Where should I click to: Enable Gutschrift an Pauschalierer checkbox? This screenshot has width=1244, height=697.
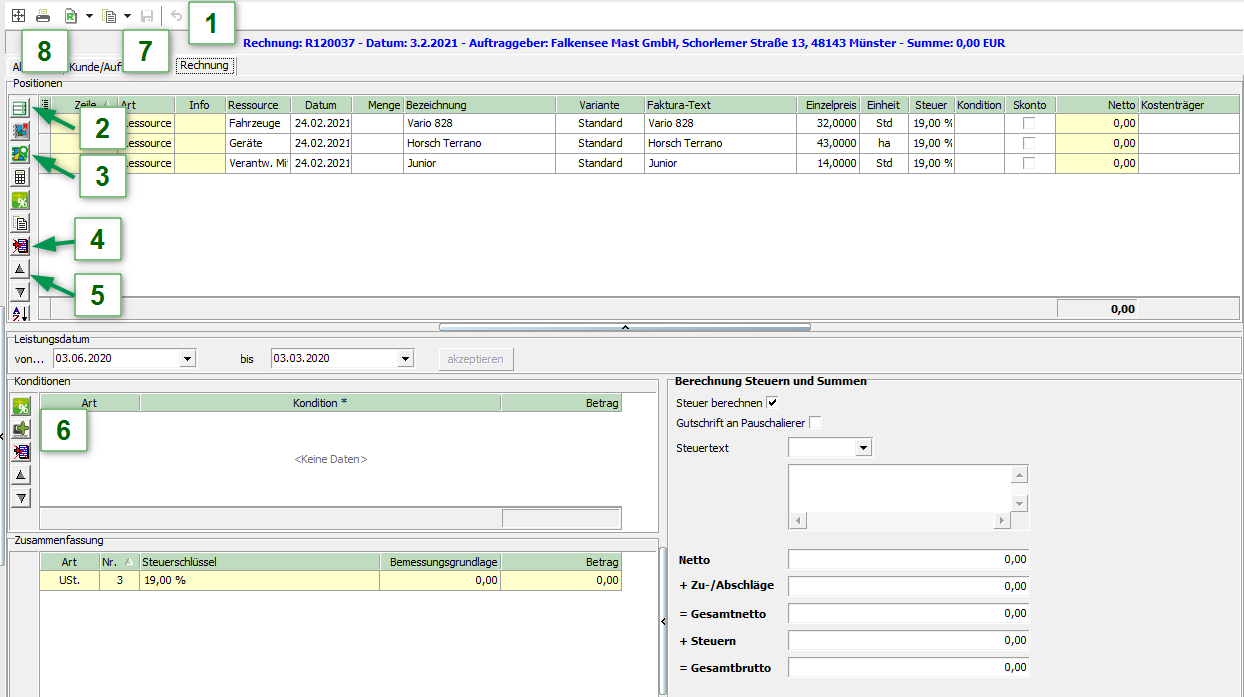(x=815, y=423)
